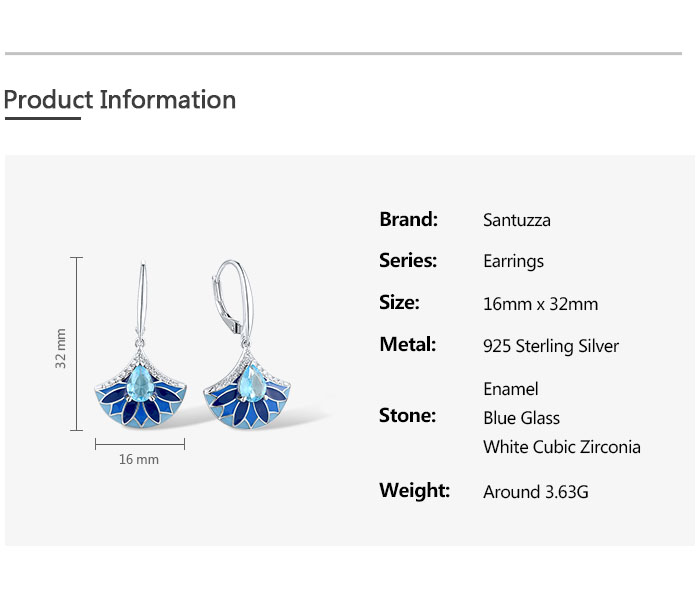
Task: Select the White Cubic Zirconia entry
Action: coord(561,447)
